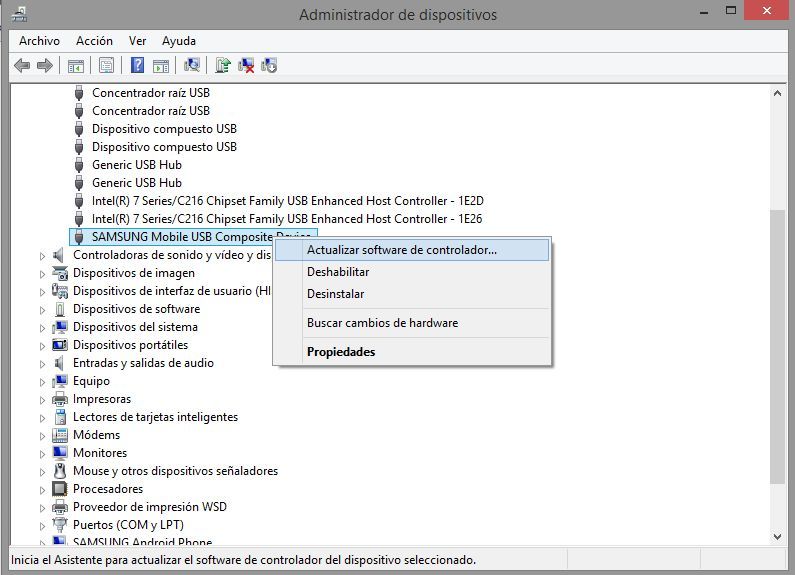
Task: Click Uninstall device icon with red X
Action: pyautogui.click(x=246, y=65)
